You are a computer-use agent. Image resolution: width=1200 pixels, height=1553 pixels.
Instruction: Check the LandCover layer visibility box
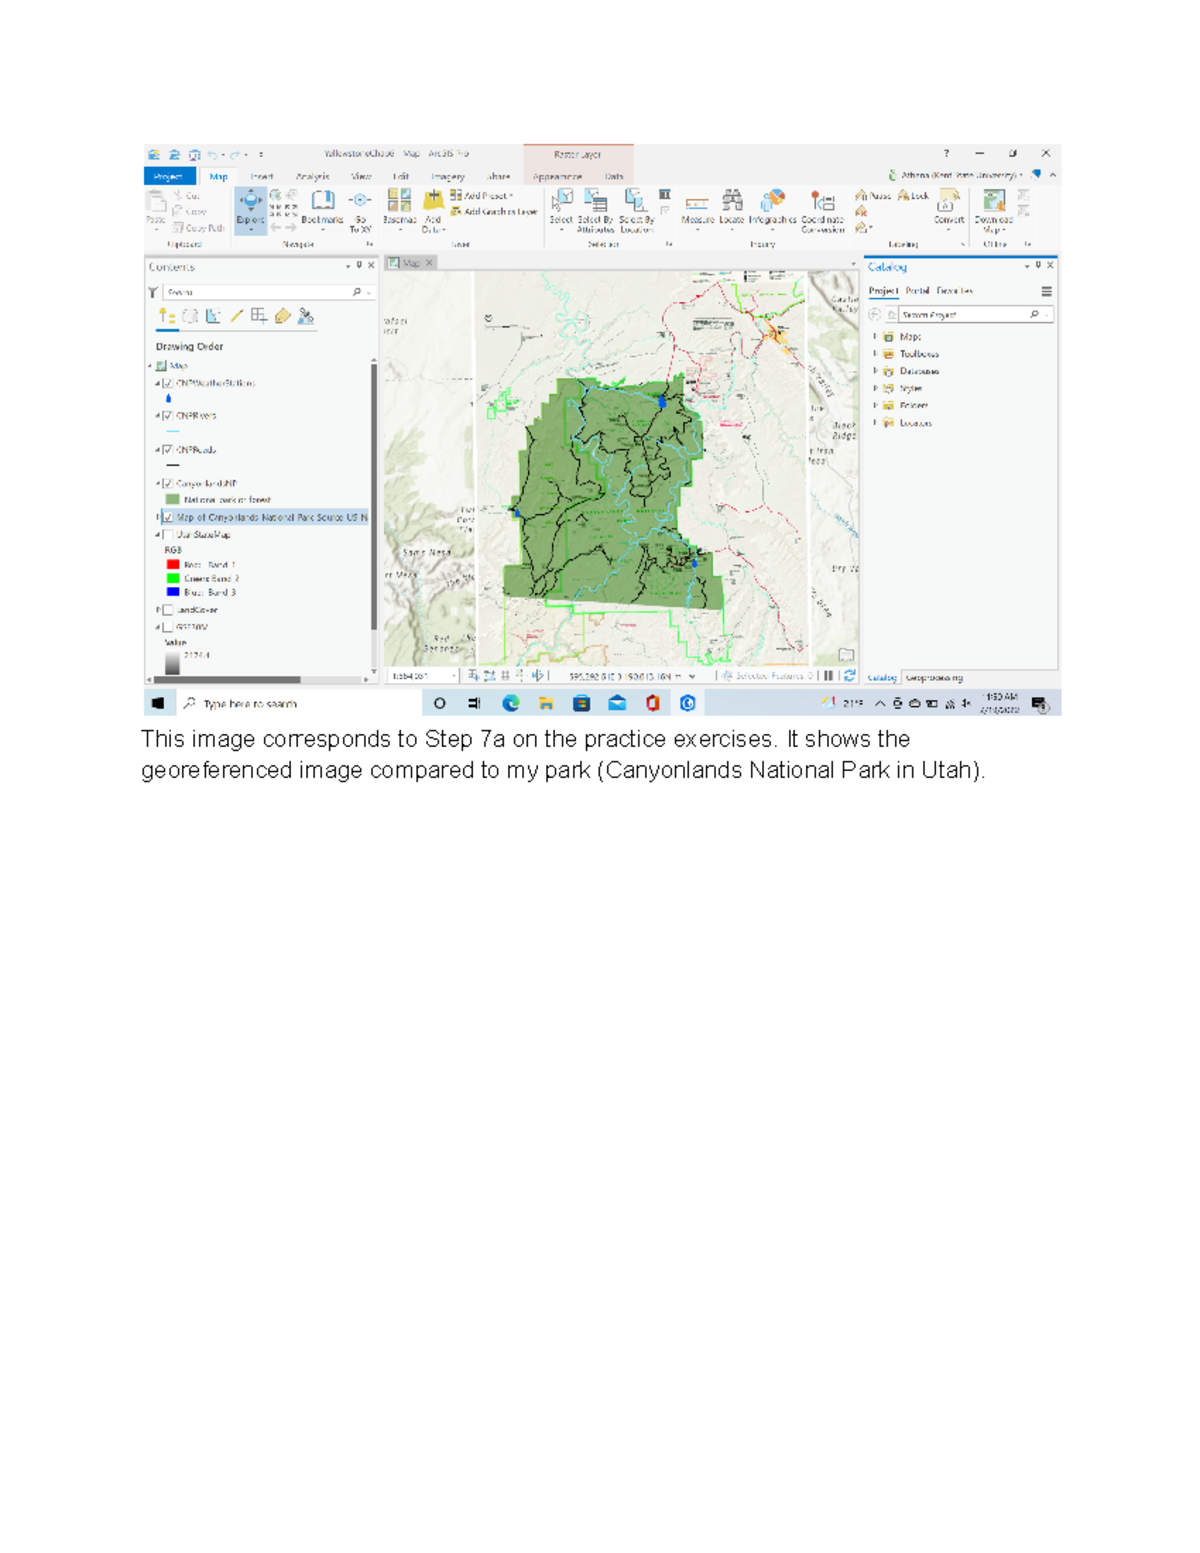tap(169, 610)
